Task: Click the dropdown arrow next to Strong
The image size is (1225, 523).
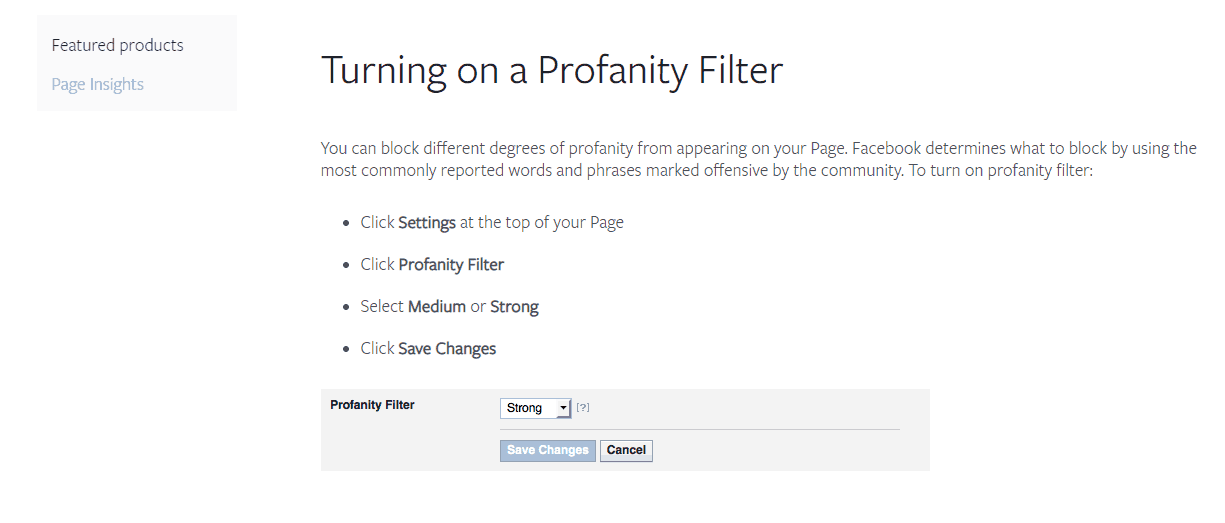Action: [x=563, y=408]
